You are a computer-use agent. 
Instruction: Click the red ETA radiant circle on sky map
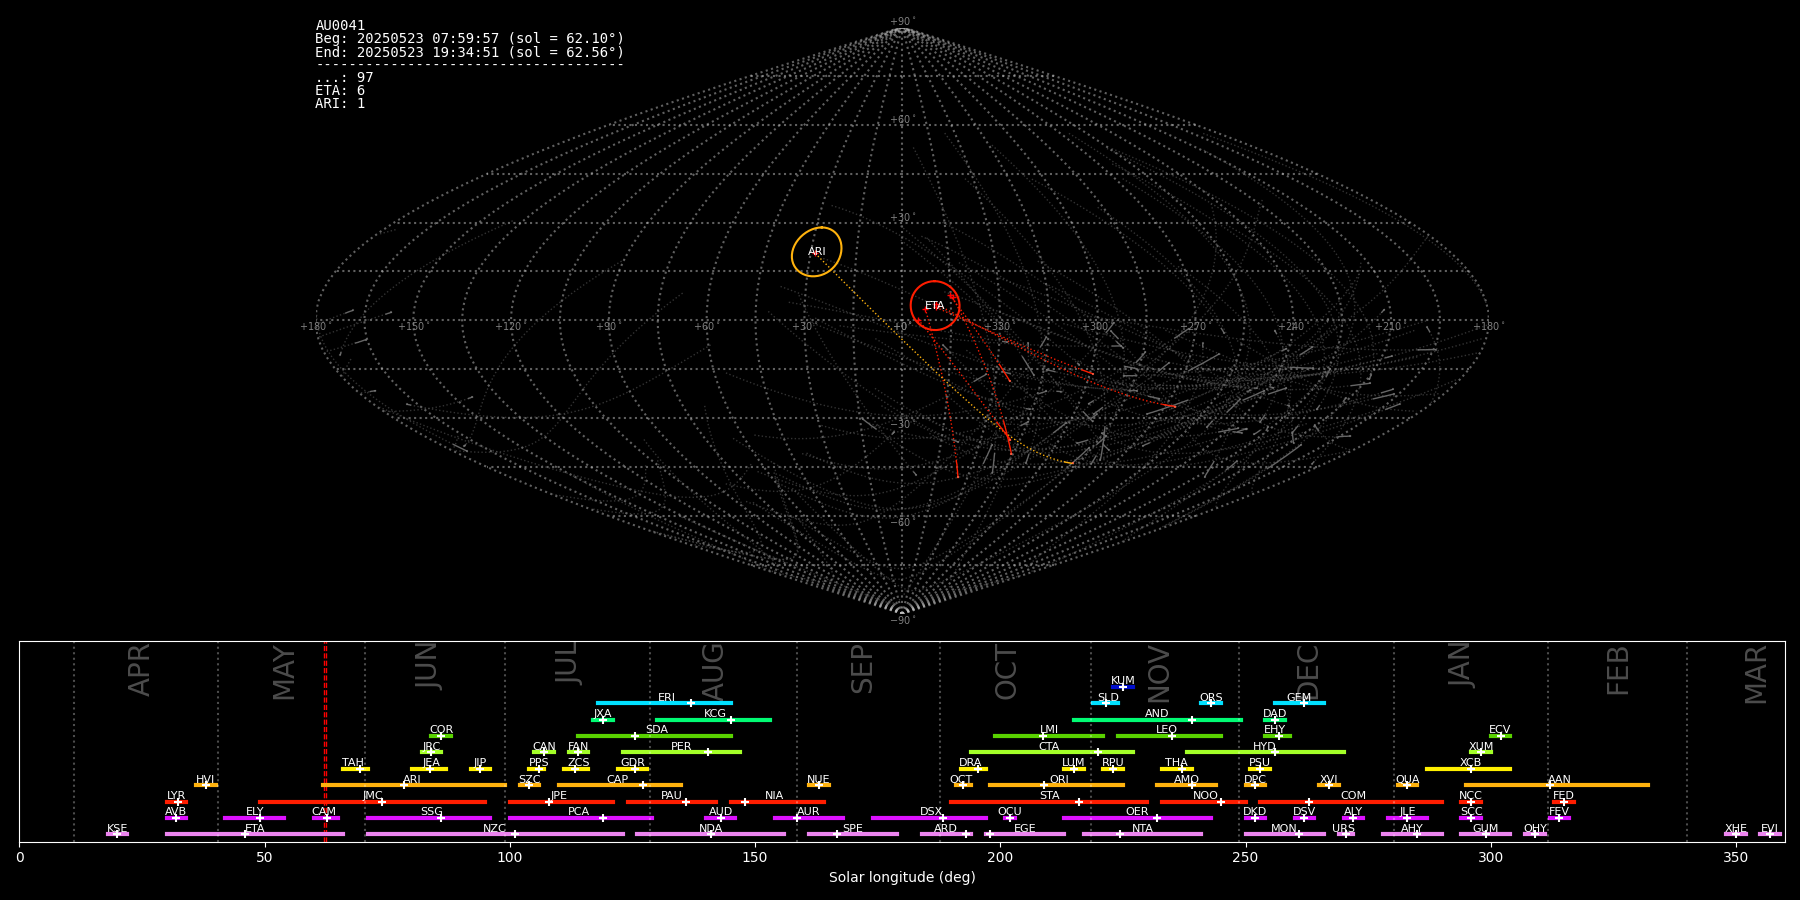(x=935, y=306)
